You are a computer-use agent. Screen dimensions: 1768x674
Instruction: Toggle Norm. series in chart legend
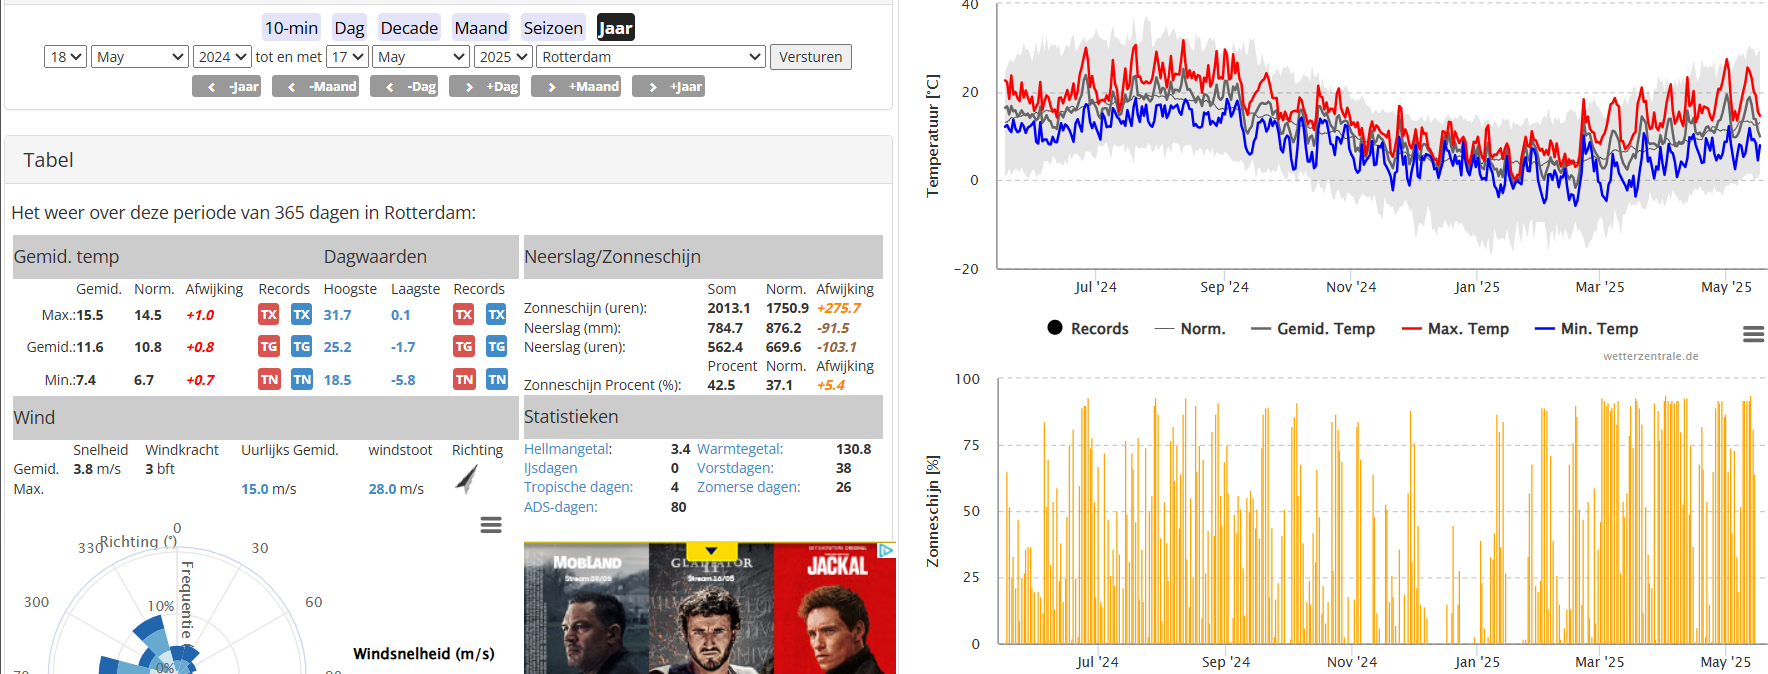1189,328
